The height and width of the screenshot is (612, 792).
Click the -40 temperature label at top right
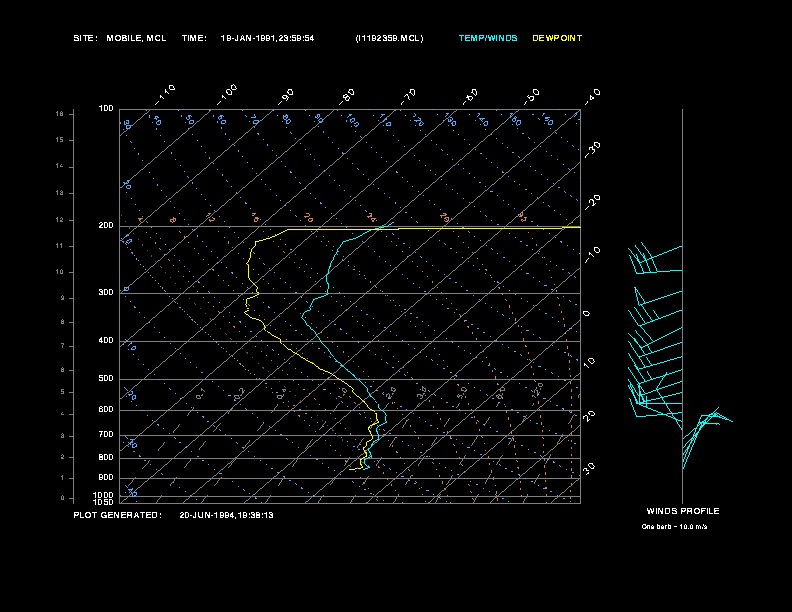tap(592, 96)
